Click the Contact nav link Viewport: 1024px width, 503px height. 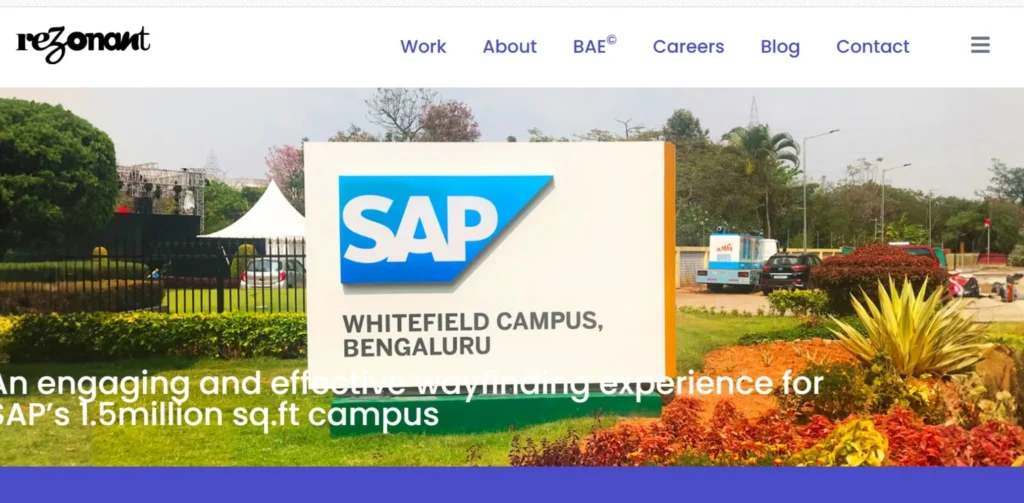(x=872, y=46)
